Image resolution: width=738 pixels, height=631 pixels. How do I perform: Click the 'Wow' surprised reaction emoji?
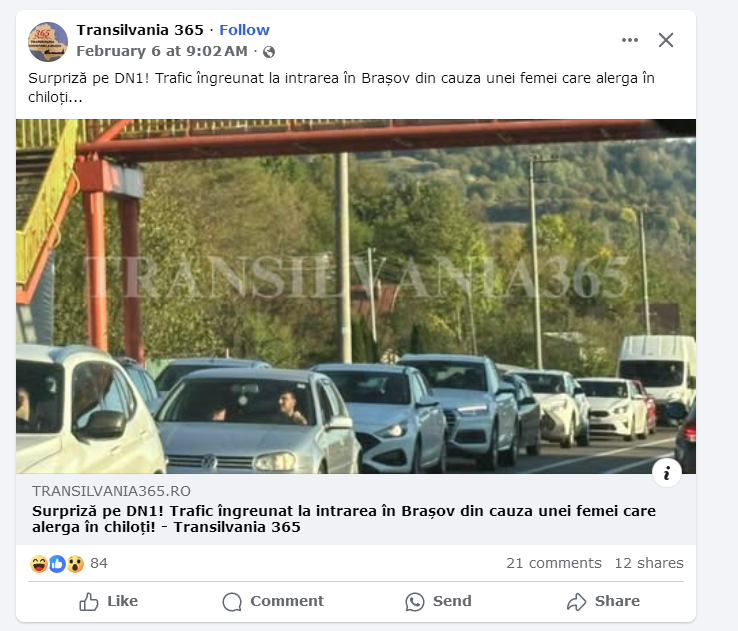[x=75, y=564]
